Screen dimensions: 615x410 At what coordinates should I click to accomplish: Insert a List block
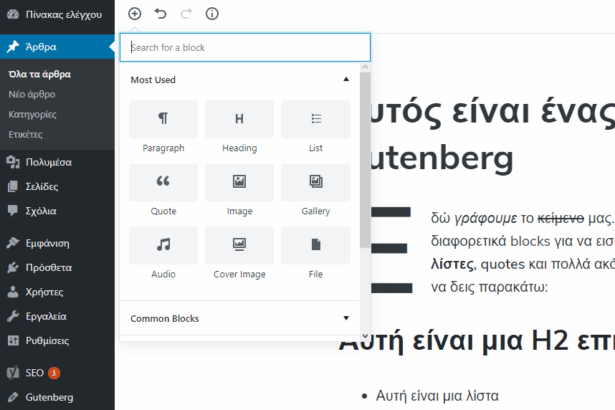[x=316, y=128]
